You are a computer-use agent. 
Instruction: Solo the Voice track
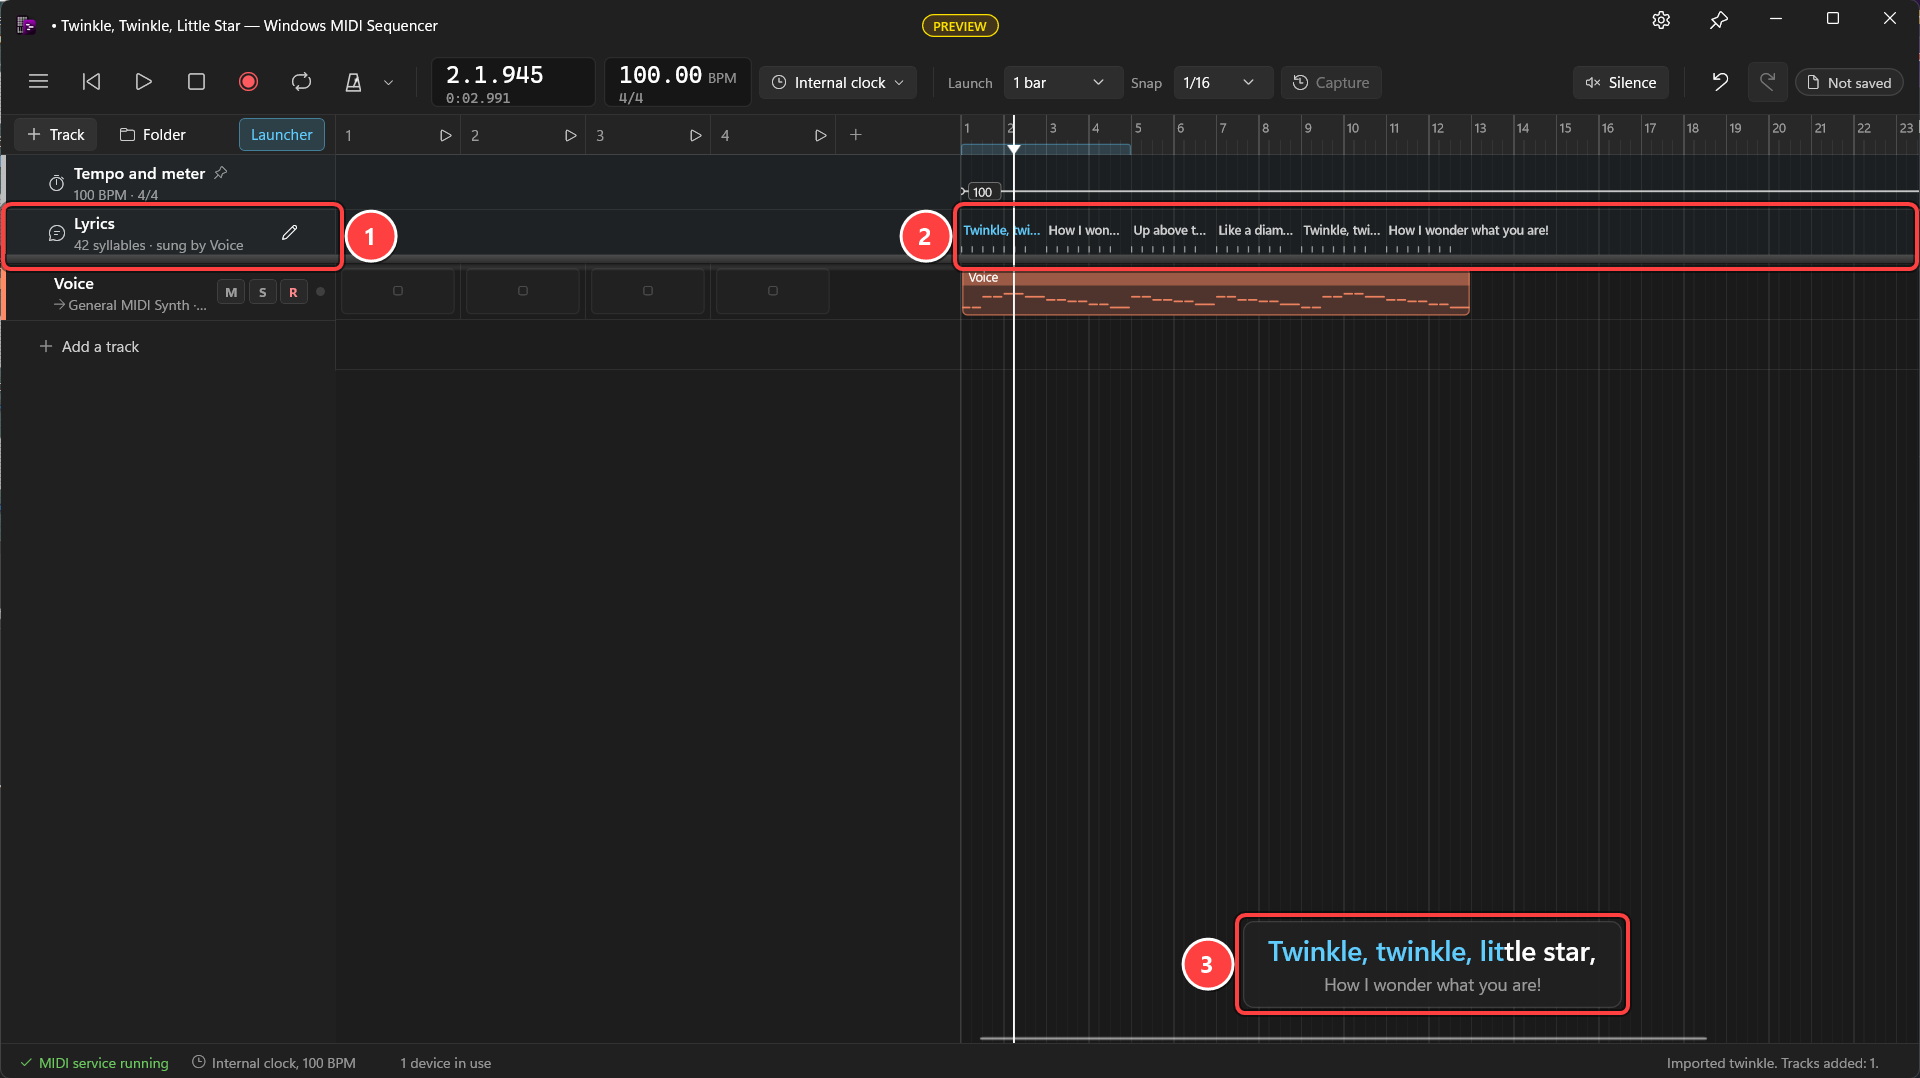[x=262, y=292]
